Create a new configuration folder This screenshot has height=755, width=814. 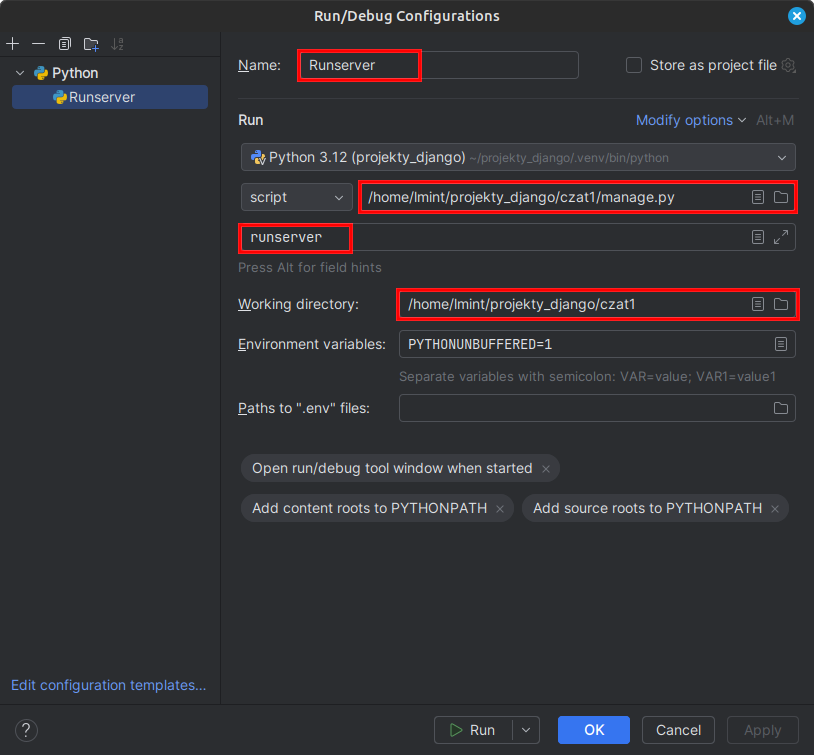[91, 44]
